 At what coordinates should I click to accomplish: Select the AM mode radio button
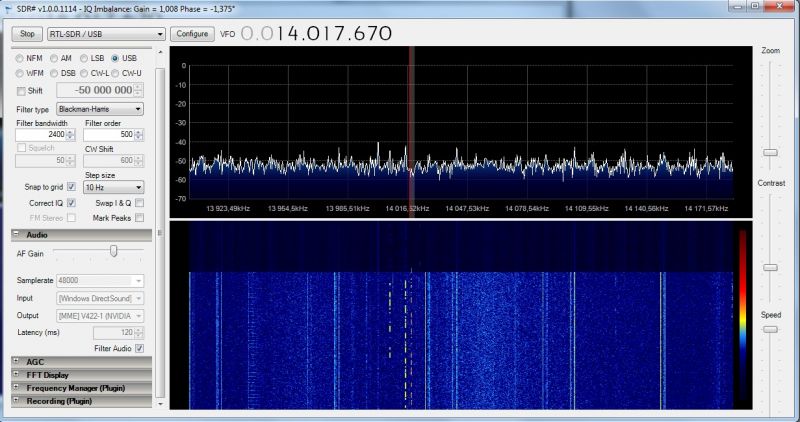click(54, 58)
